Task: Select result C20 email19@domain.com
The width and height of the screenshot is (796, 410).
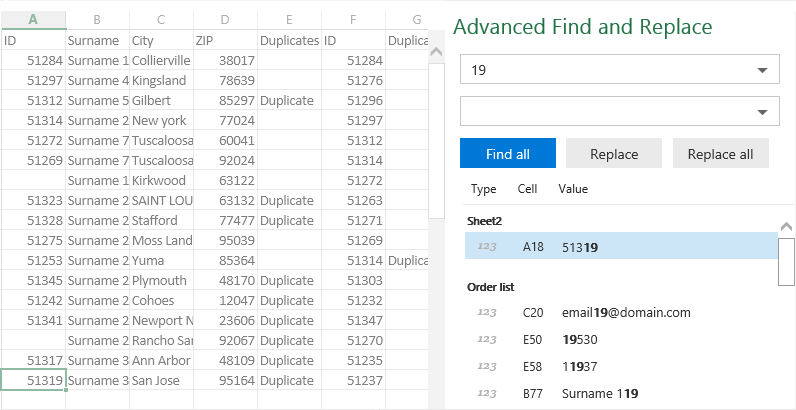Action: point(621,313)
